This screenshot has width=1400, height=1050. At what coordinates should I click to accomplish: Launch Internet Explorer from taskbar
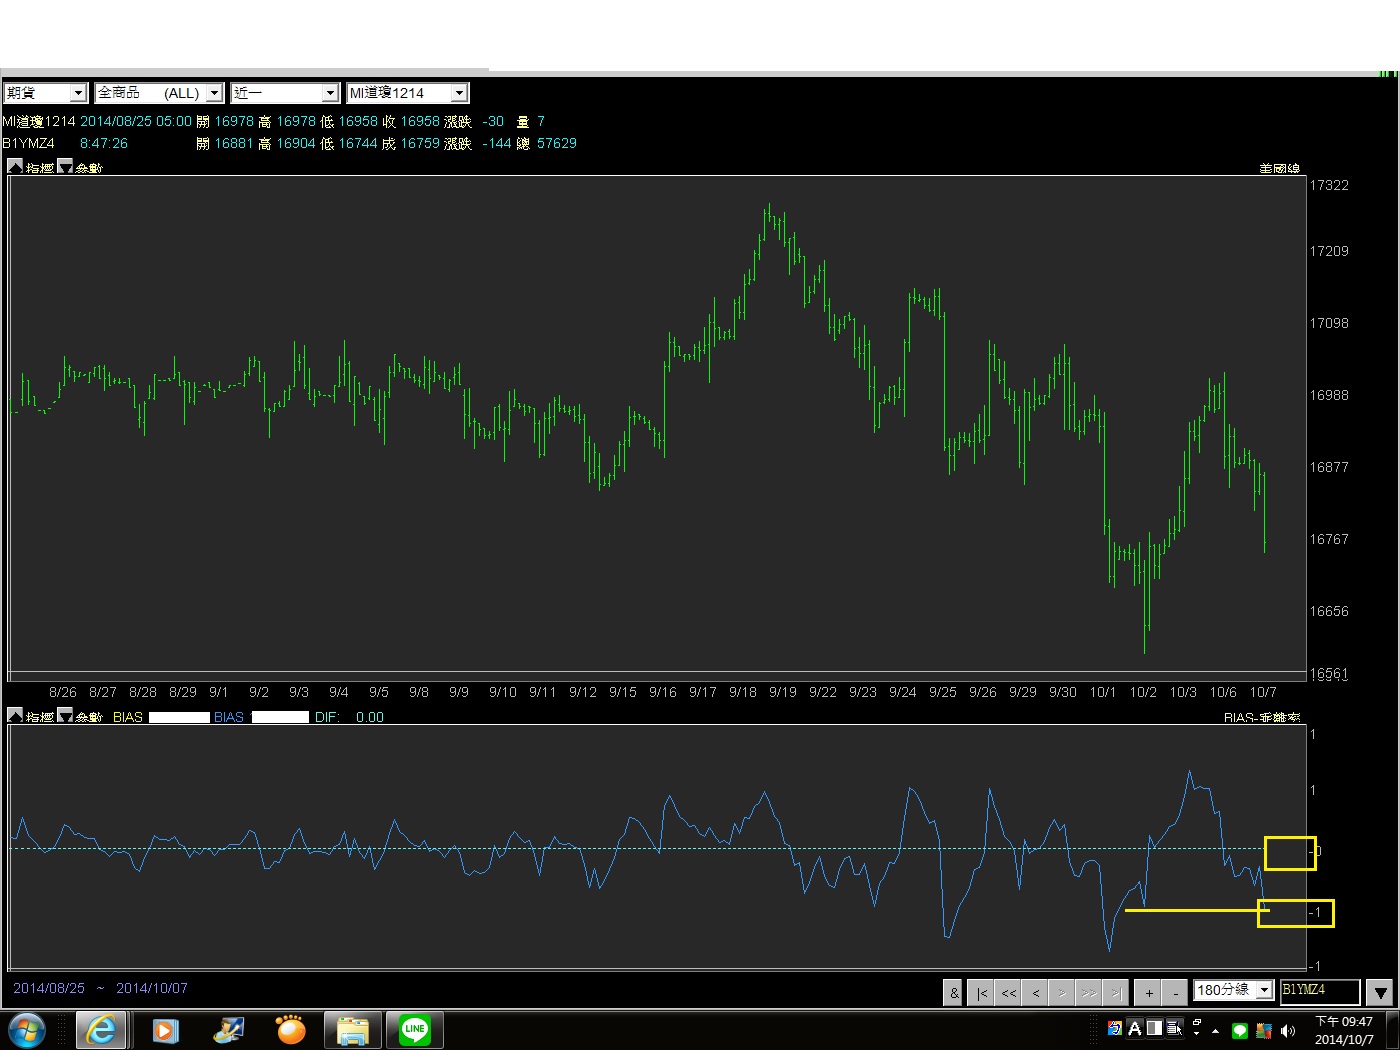[x=101, y=1029]
